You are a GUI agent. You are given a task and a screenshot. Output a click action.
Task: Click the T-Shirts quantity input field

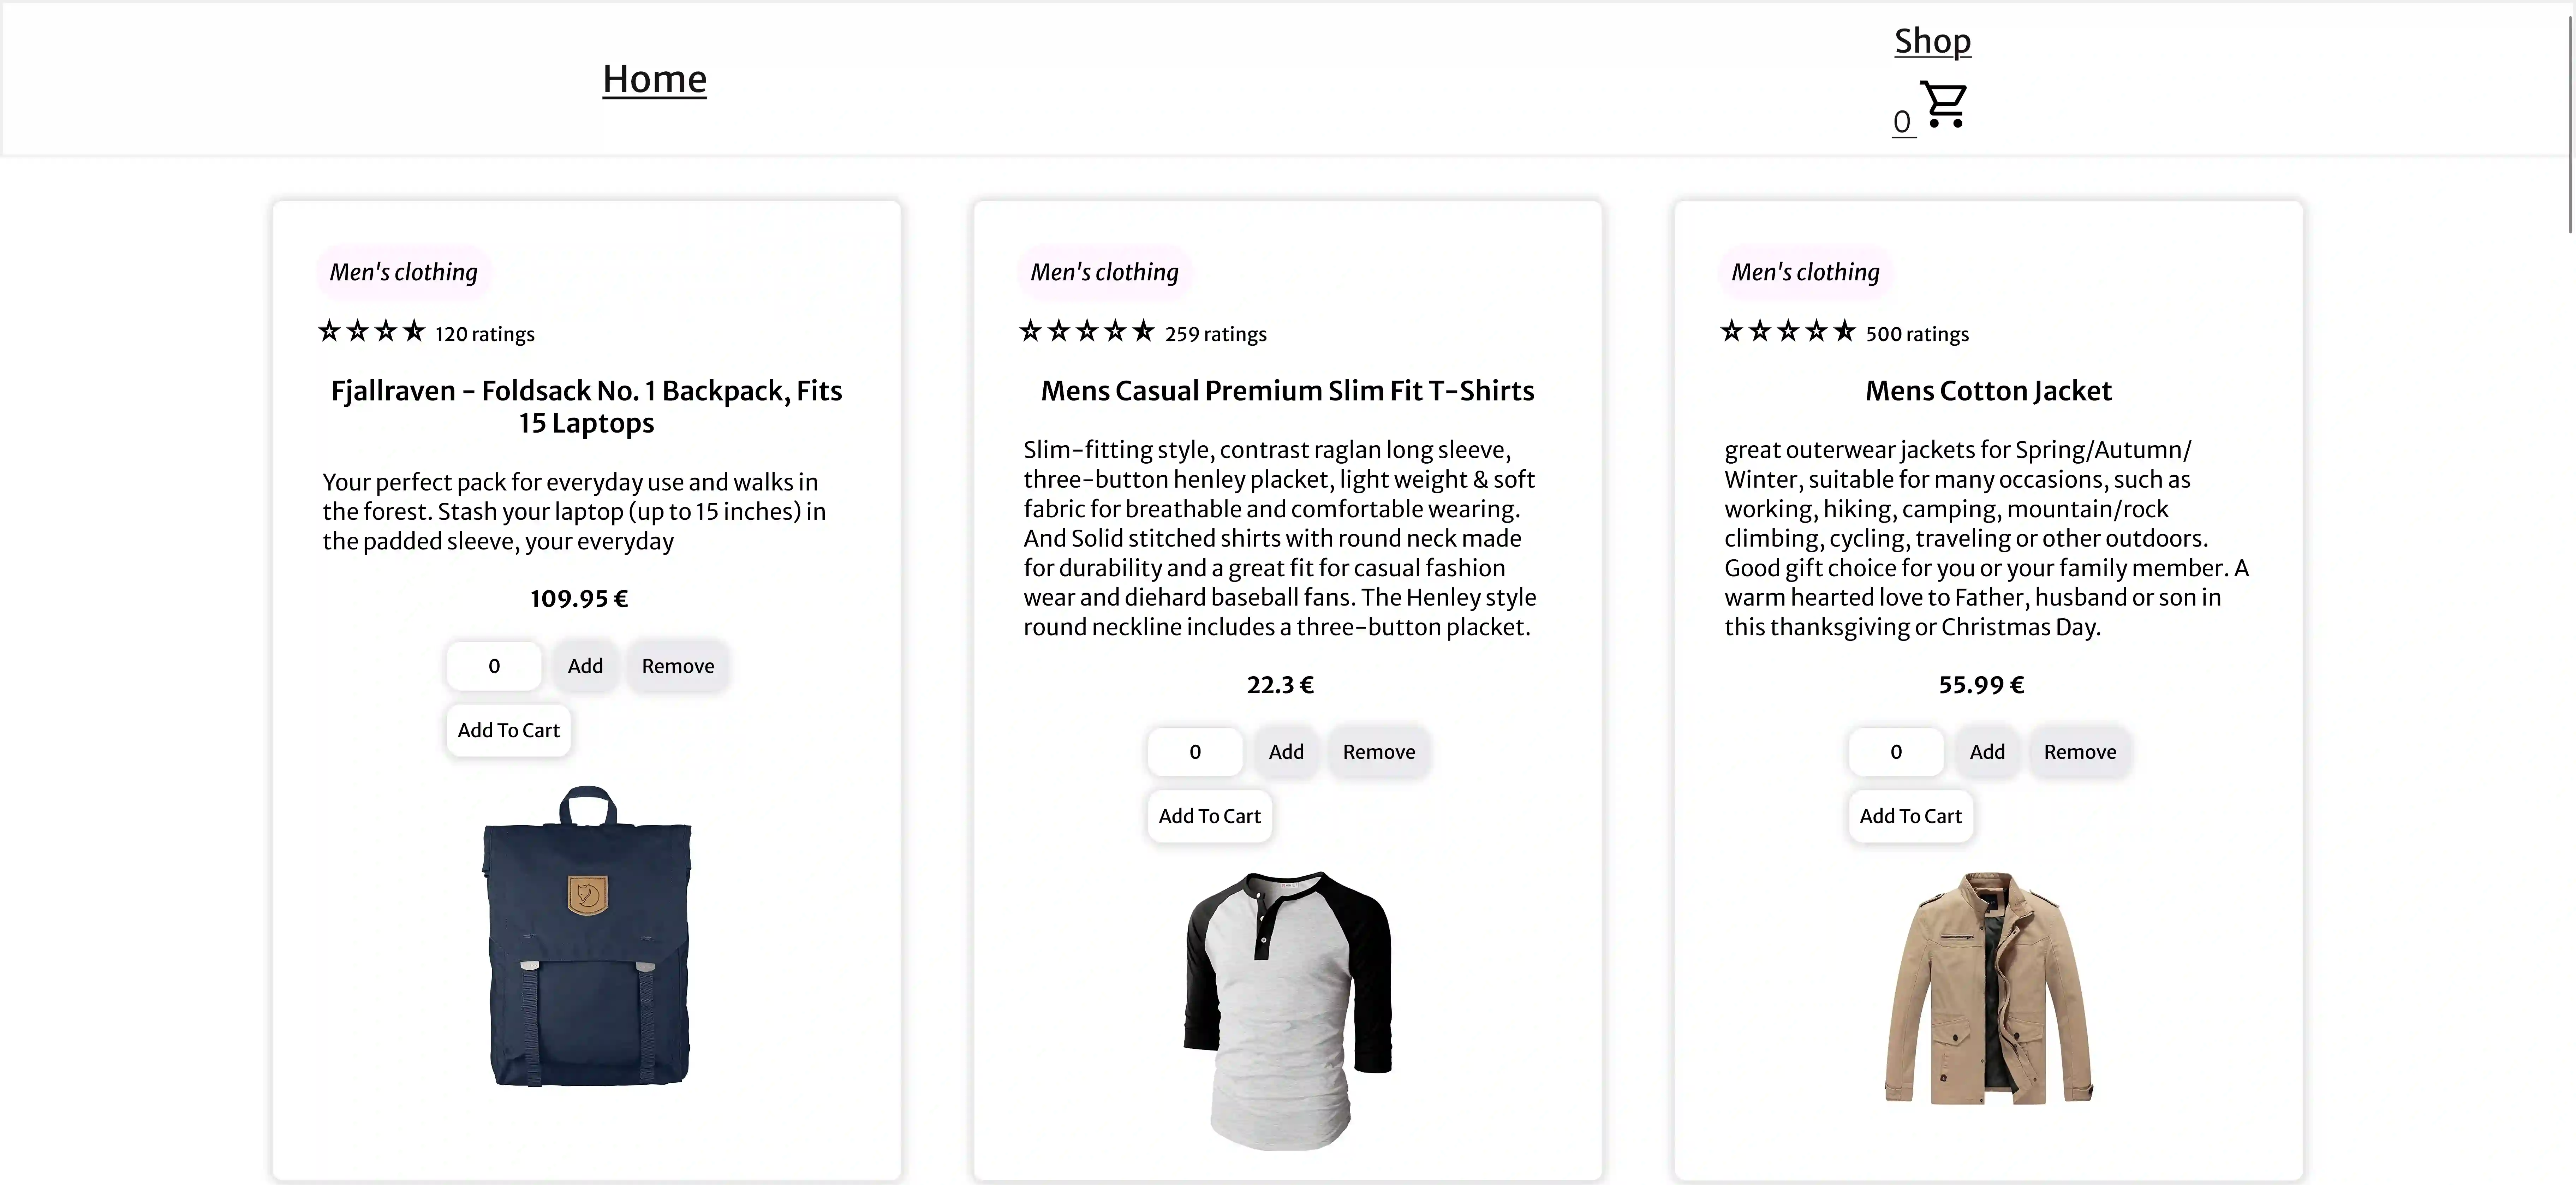coord(1195,751)
